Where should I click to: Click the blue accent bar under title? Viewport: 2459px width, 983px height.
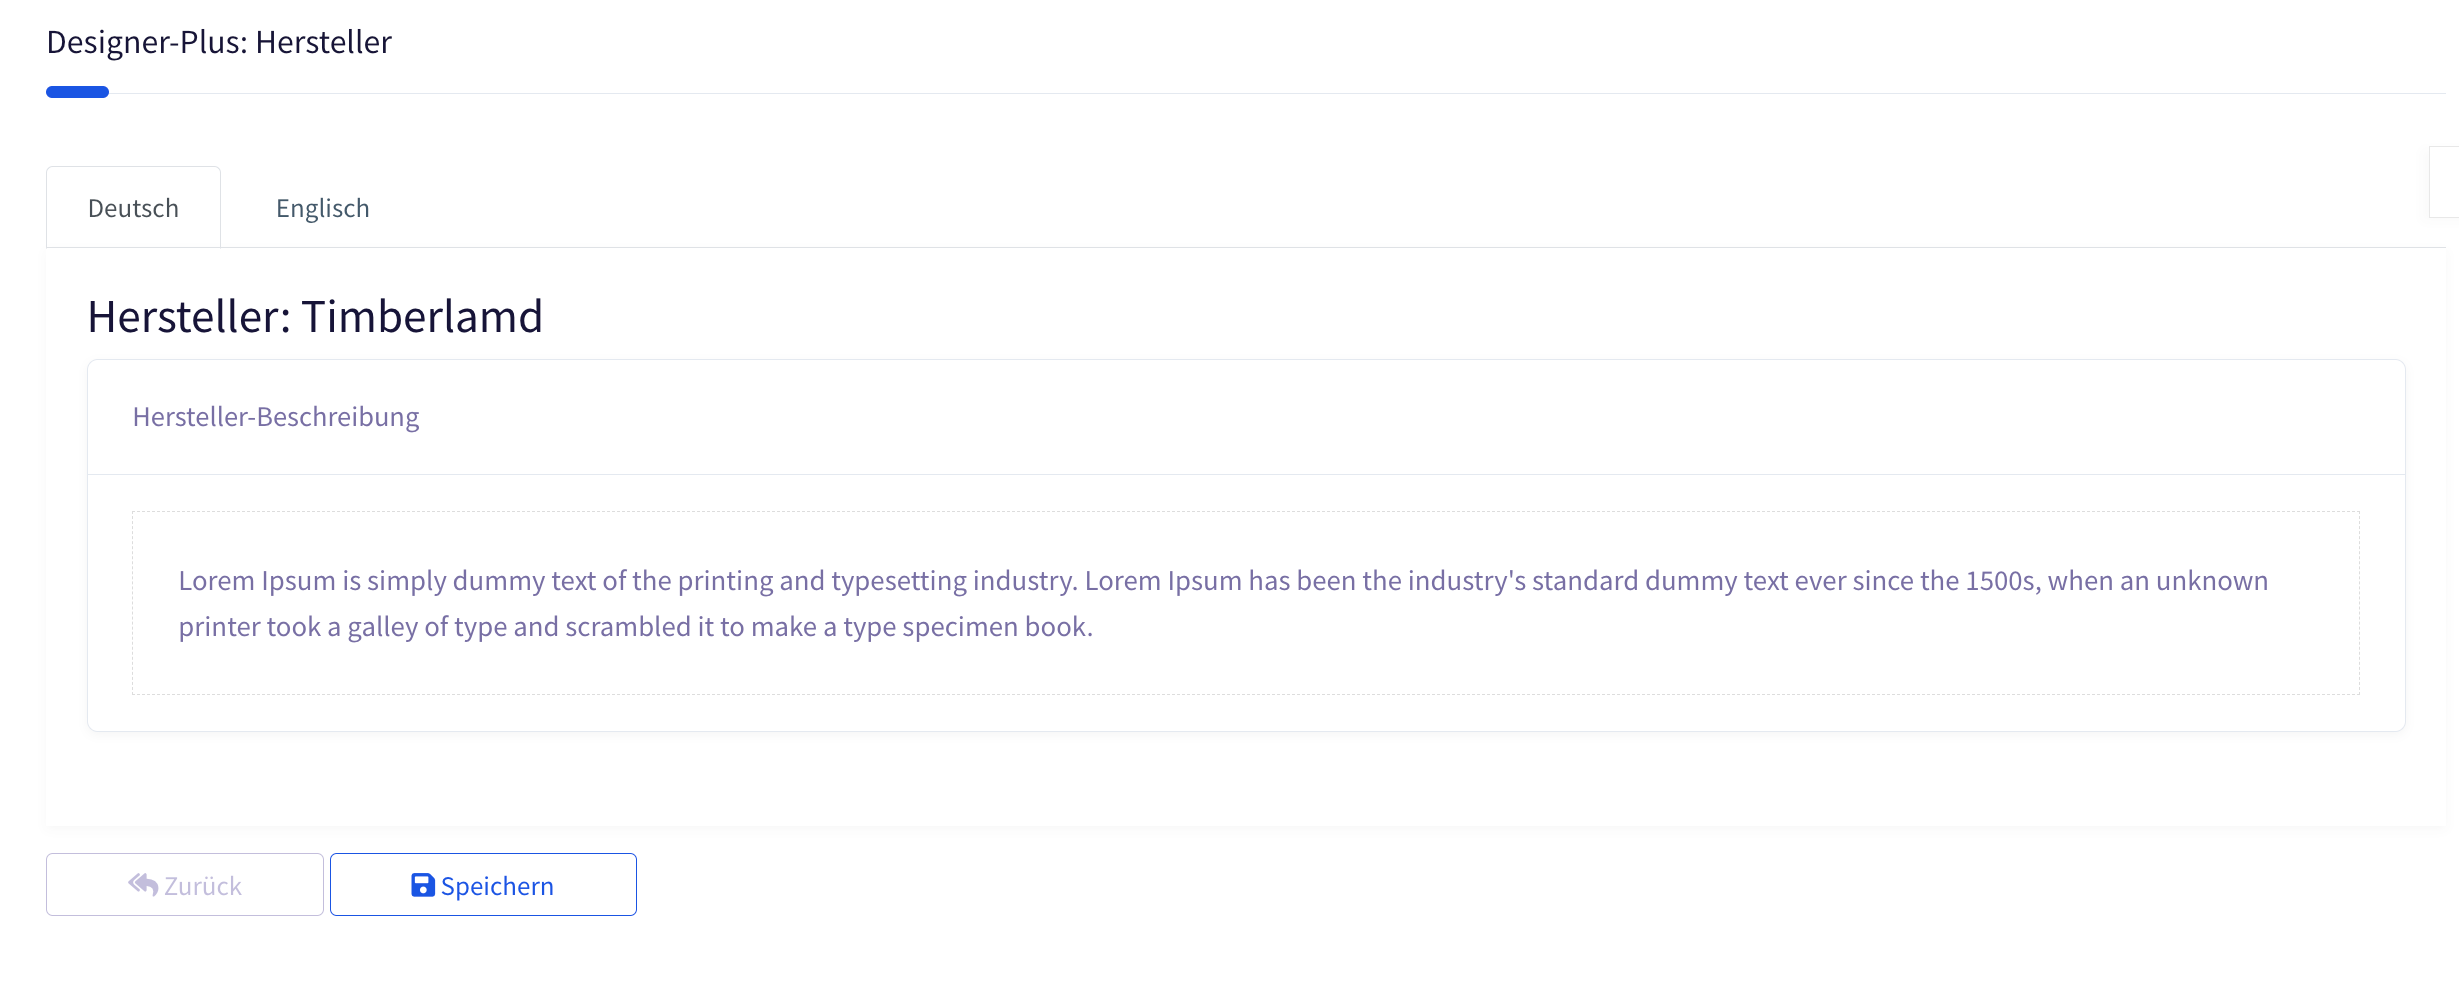pyautogui.click(x=77, y=92)
